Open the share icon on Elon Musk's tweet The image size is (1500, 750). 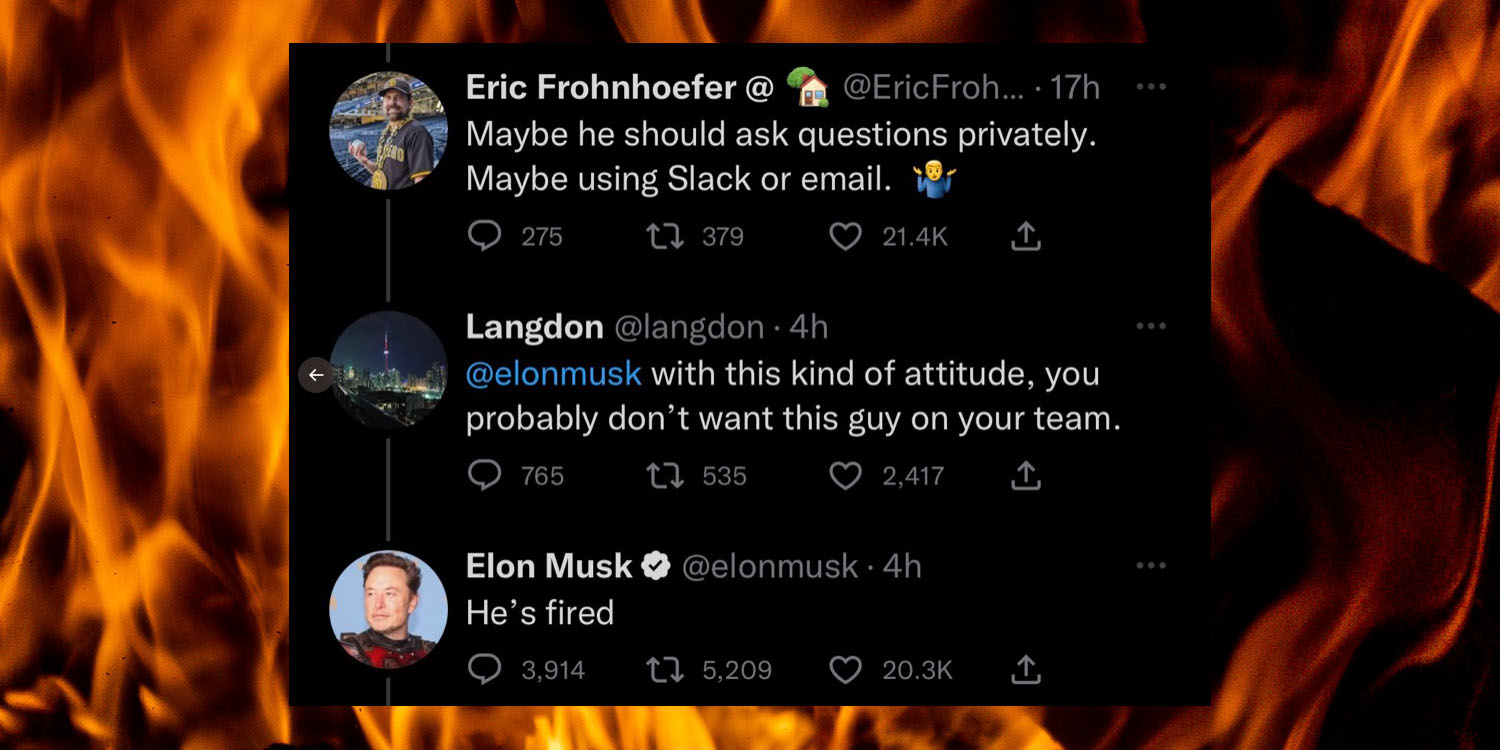1025,670
